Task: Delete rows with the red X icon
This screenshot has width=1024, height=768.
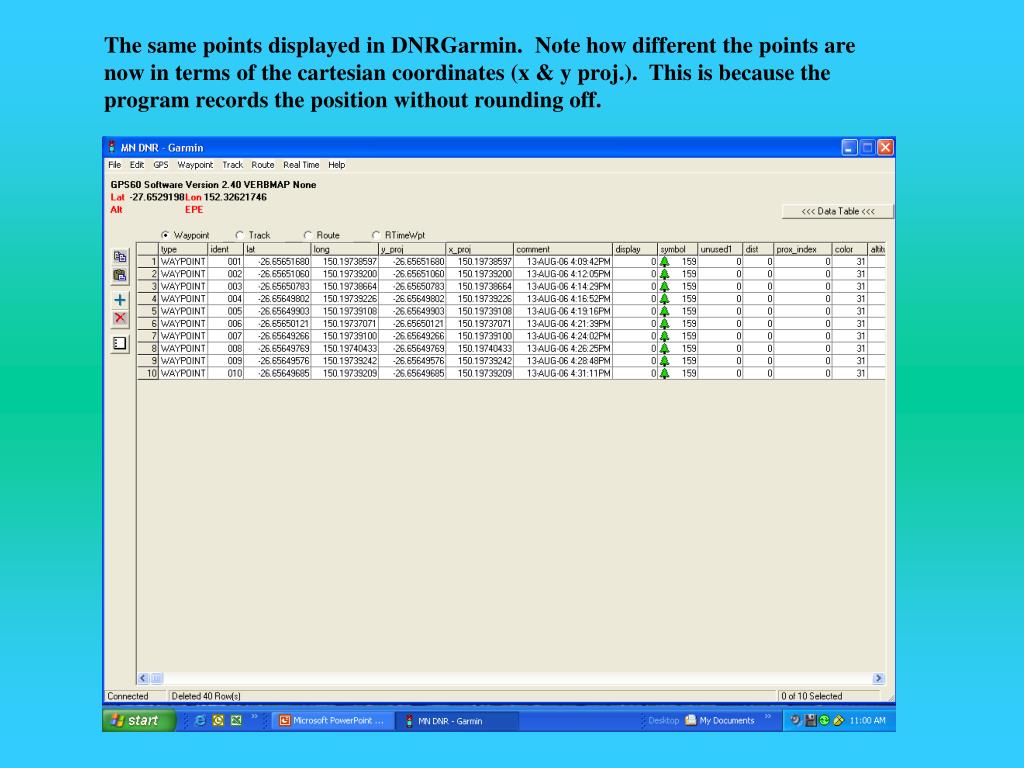Action: pos(120,318)
